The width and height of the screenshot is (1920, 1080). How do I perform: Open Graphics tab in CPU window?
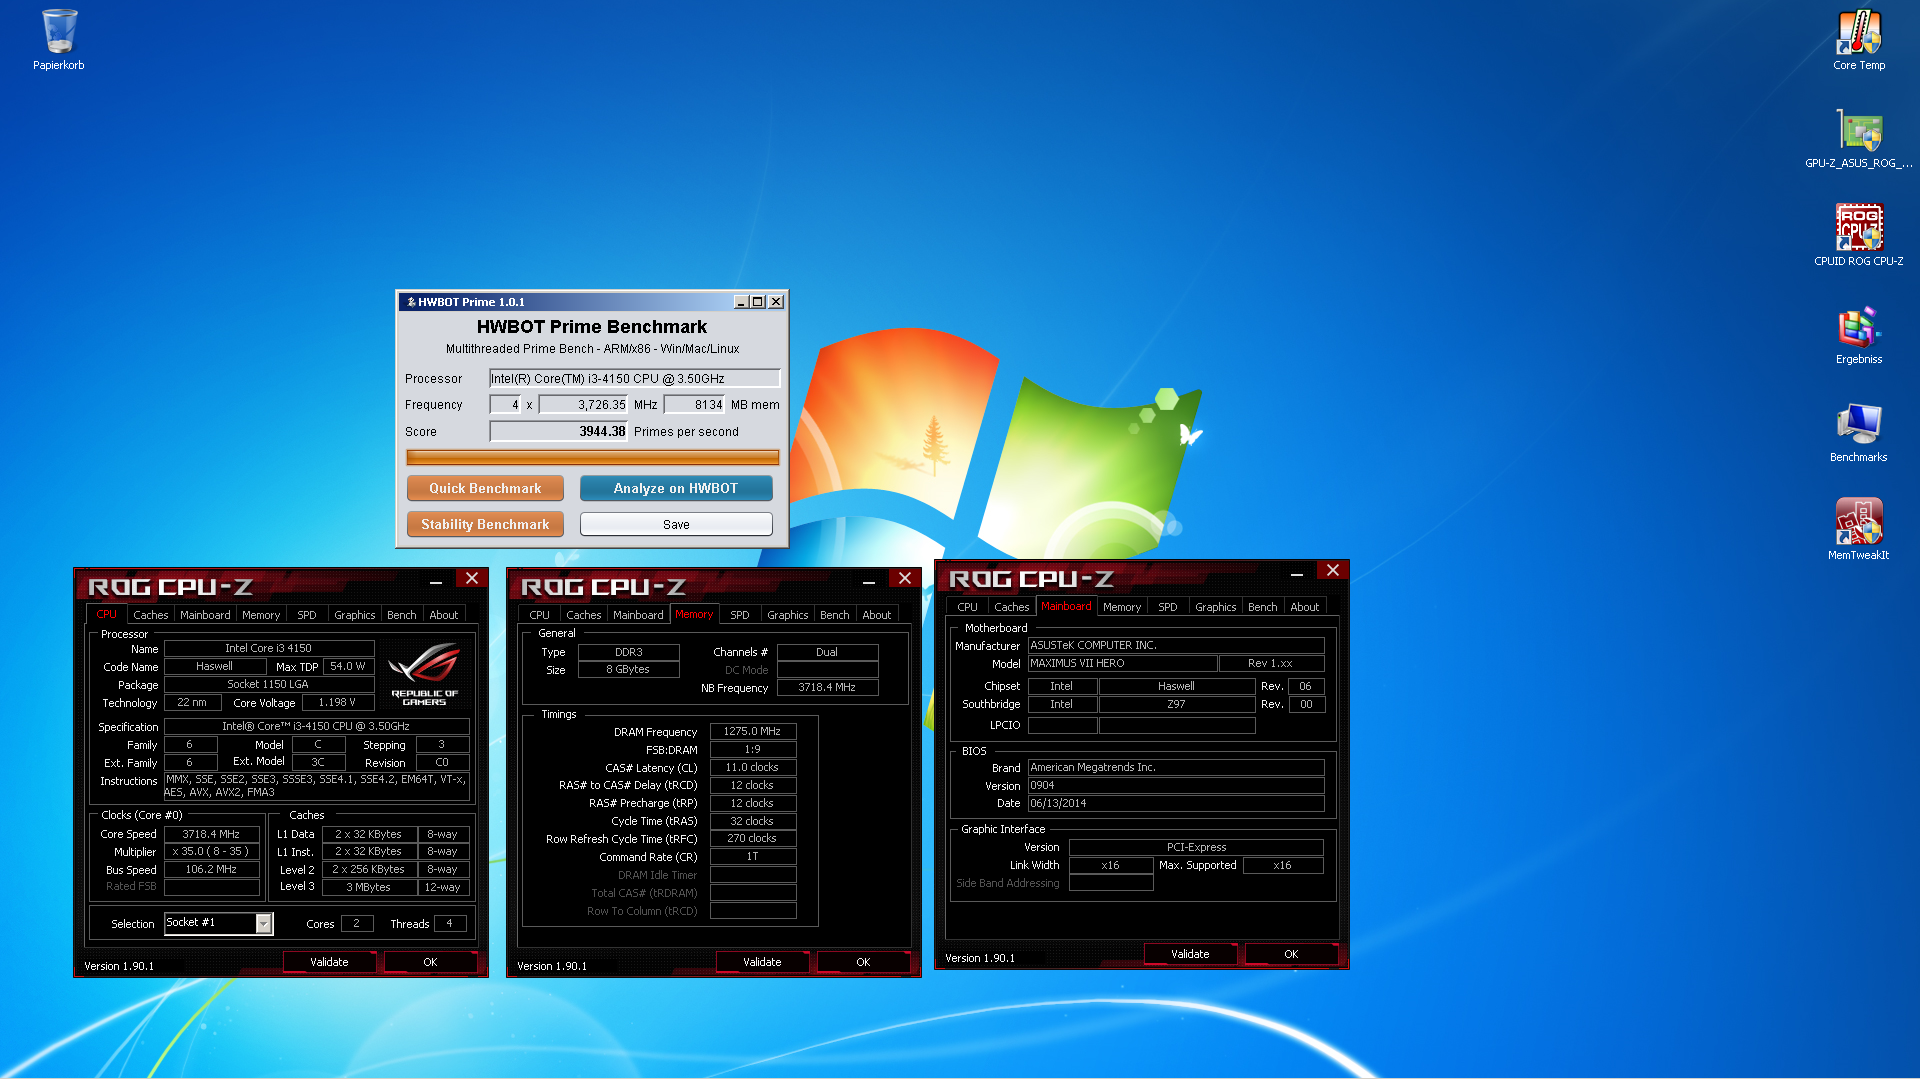pos(355,615)
